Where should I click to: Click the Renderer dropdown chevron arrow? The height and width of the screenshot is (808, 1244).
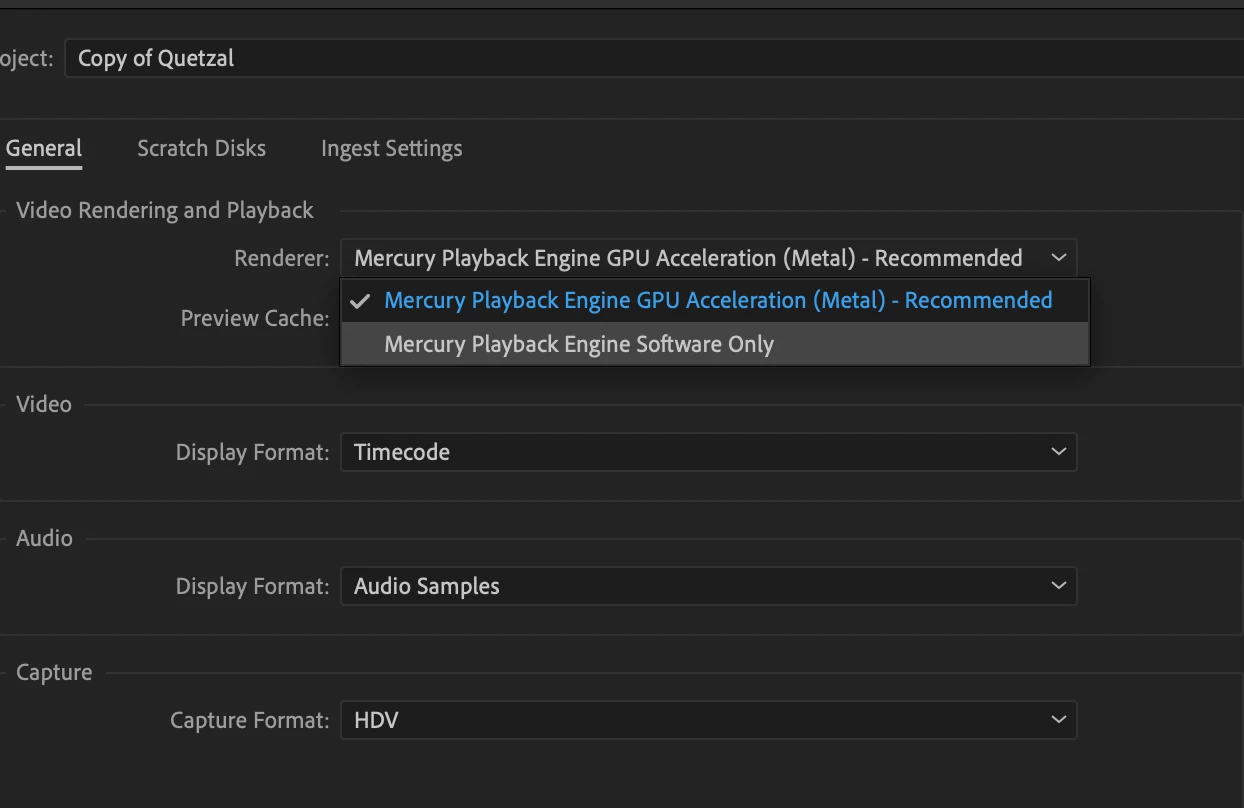tap(1058, 258)
